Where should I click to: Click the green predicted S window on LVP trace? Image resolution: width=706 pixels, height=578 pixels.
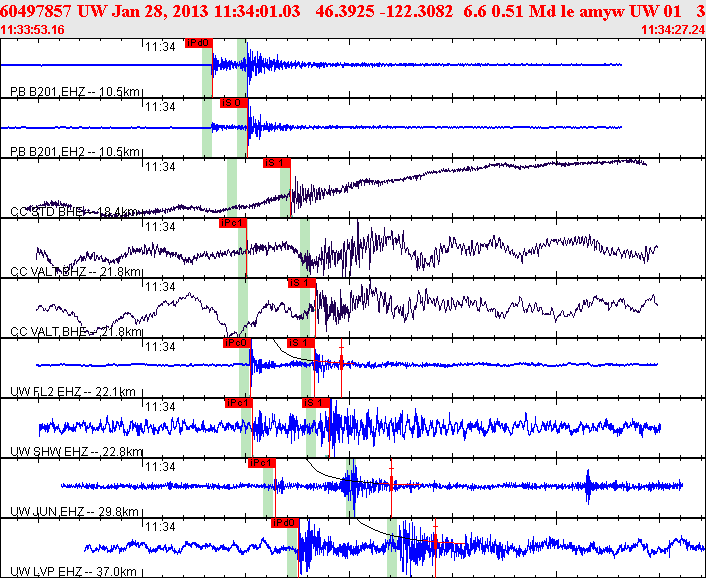(392, 548)
